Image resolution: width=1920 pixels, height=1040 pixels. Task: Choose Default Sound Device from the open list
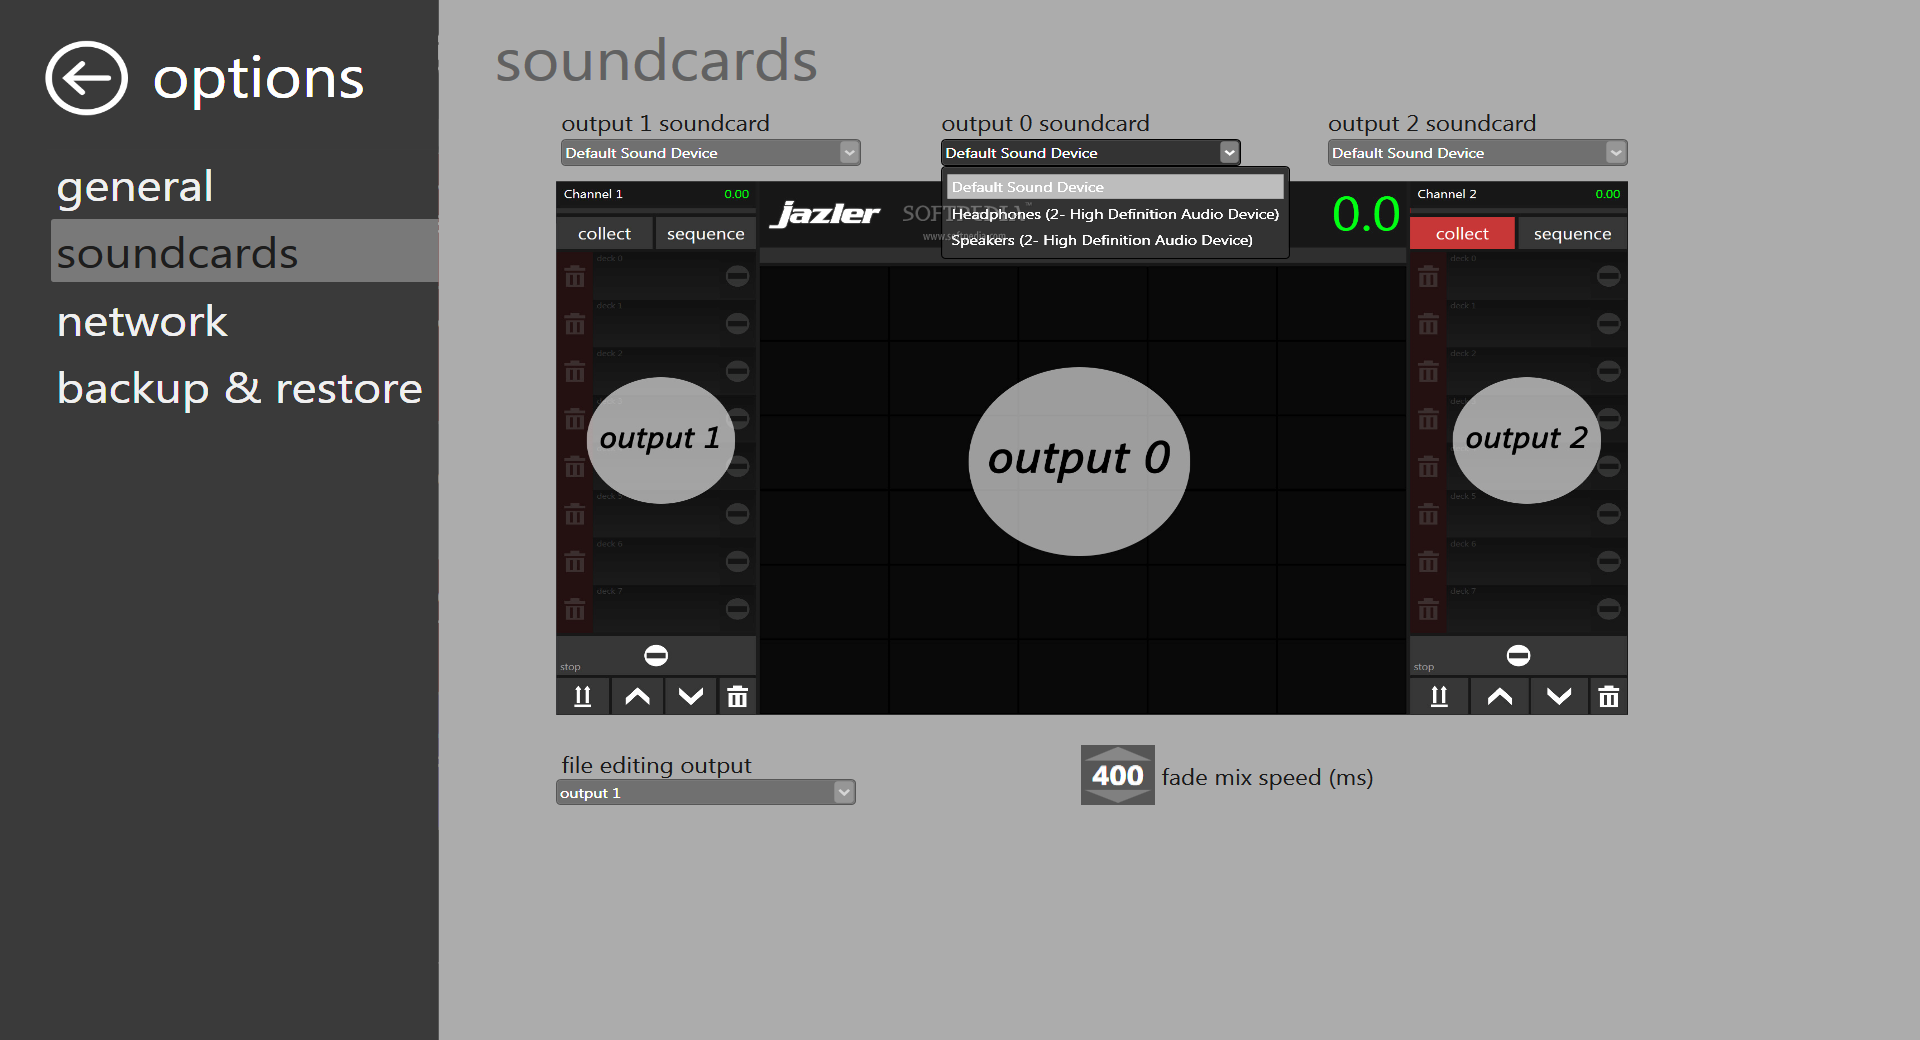(x=1115, y=187)
